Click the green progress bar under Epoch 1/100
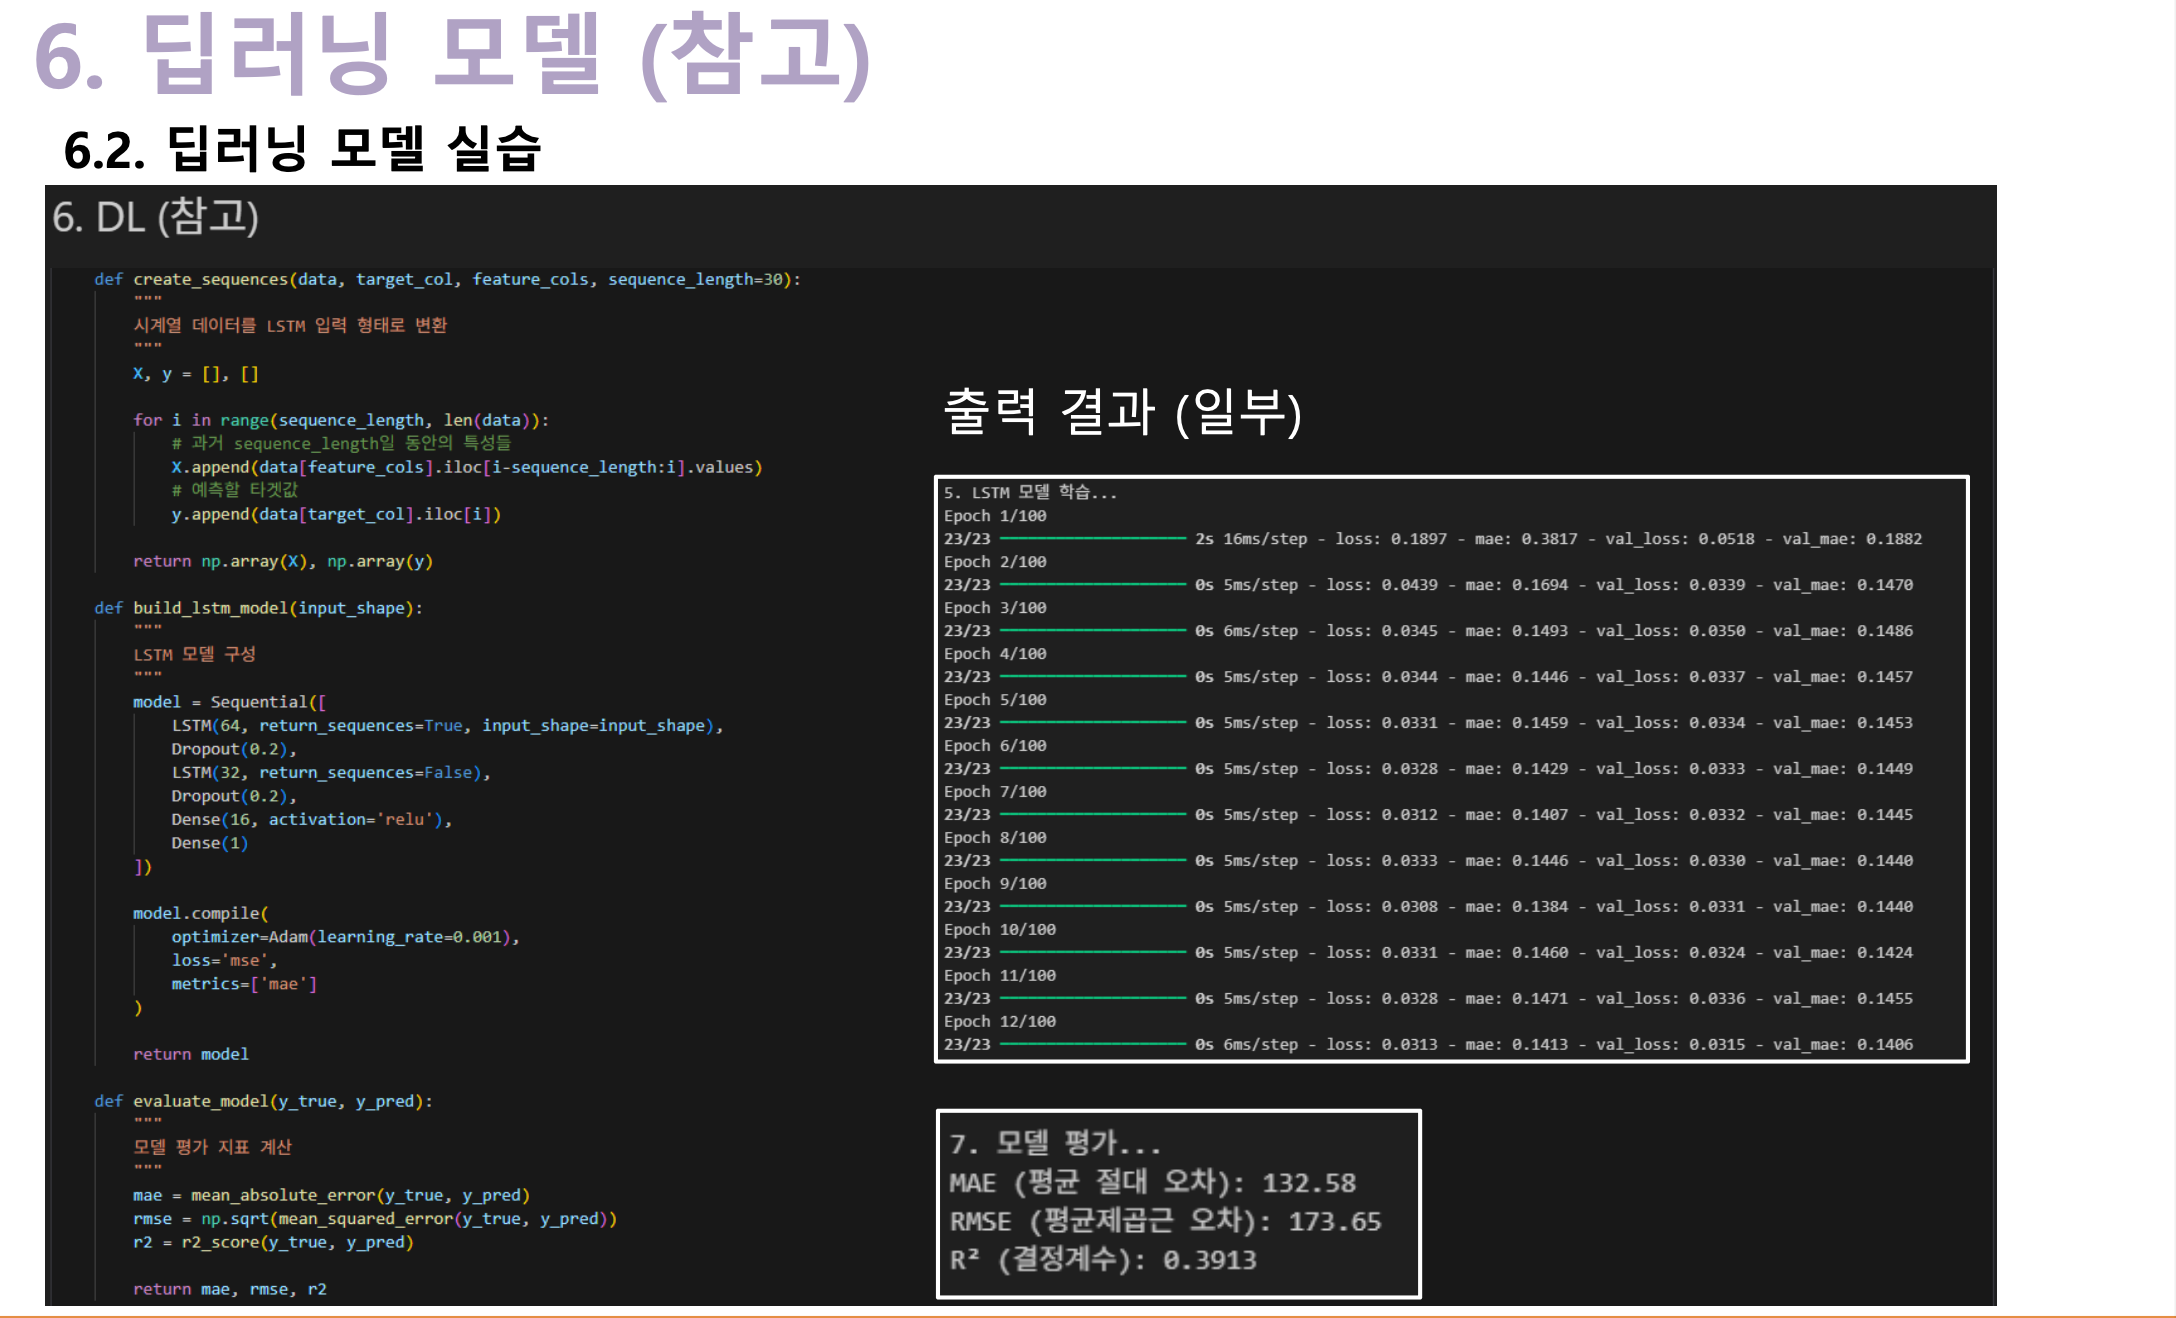This screenshot has width=2176, height=1318. [1092, 539]
